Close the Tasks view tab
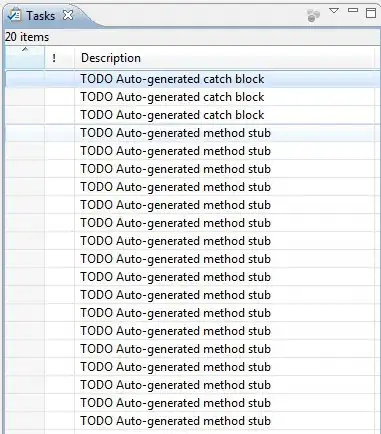Viewport: 381px width, 434px height. tap(68, 15)
